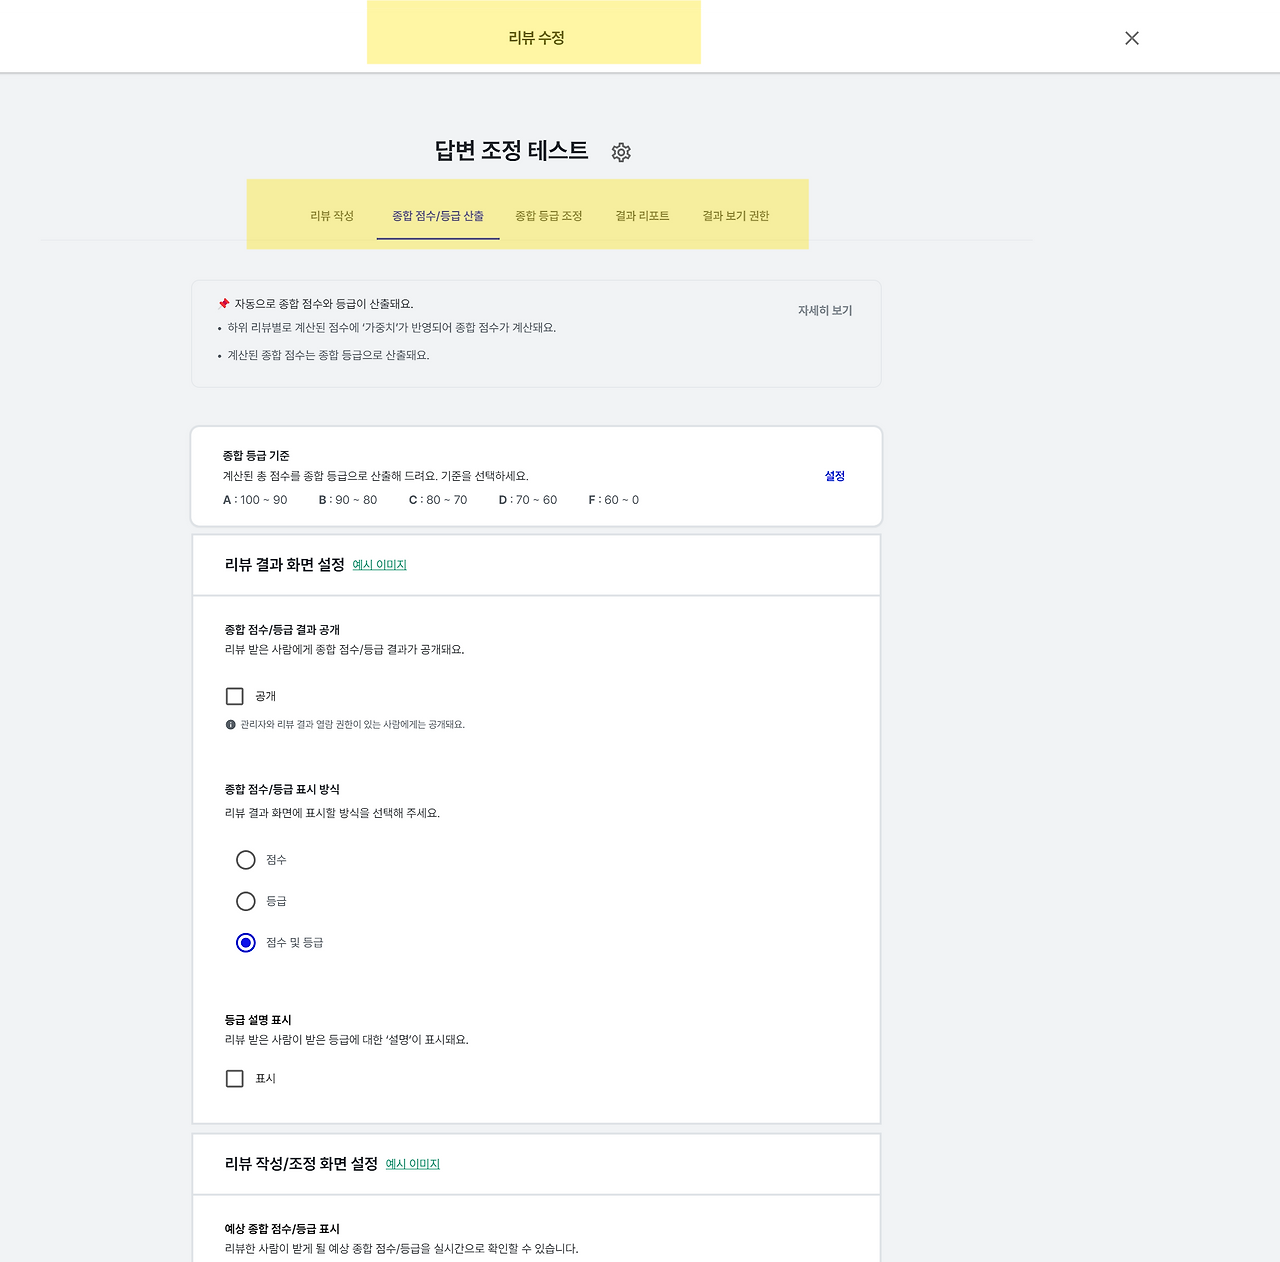The height and width of the screenshot is (1262, 1280).
Task: Choose the 점수 및 등급 radio option
Action: (x=246, y=942)
